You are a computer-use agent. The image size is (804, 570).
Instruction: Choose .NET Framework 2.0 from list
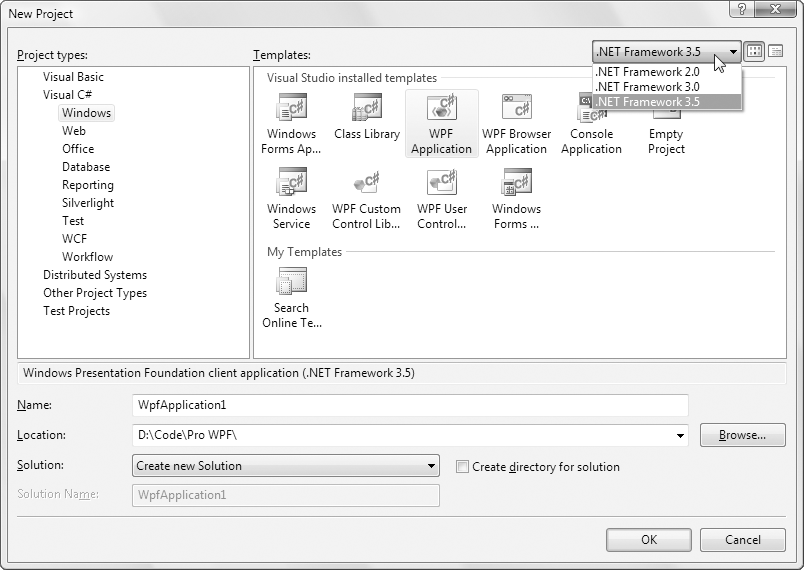[667, 72]
